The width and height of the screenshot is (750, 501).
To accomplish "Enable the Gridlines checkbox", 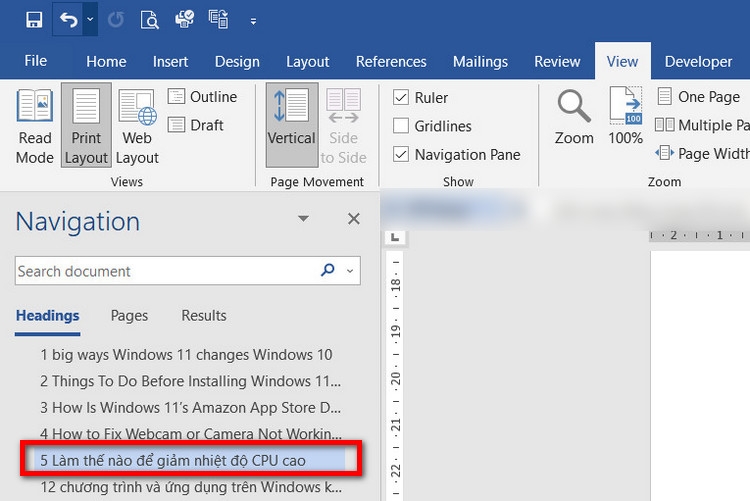I will tap(401, 126).
